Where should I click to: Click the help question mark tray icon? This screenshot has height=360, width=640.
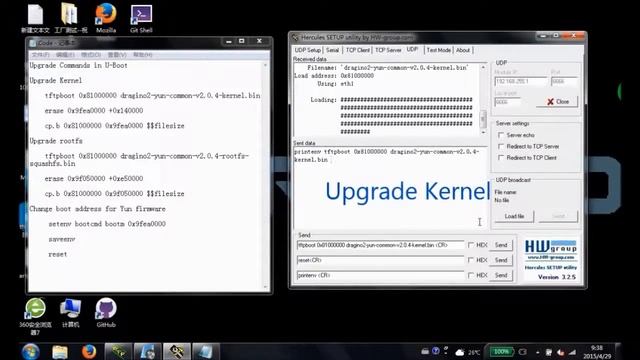(x=436, y=351)
